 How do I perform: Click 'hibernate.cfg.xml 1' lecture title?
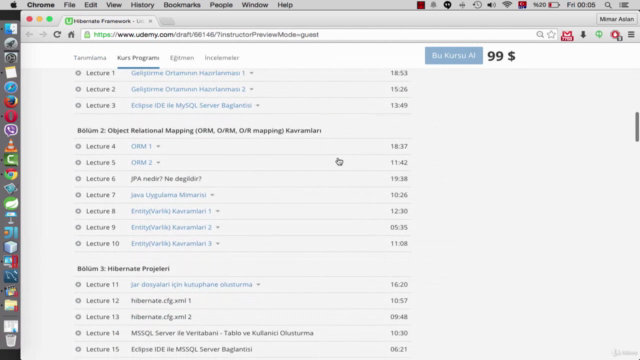pyautogui.click(x=161, y=301)
